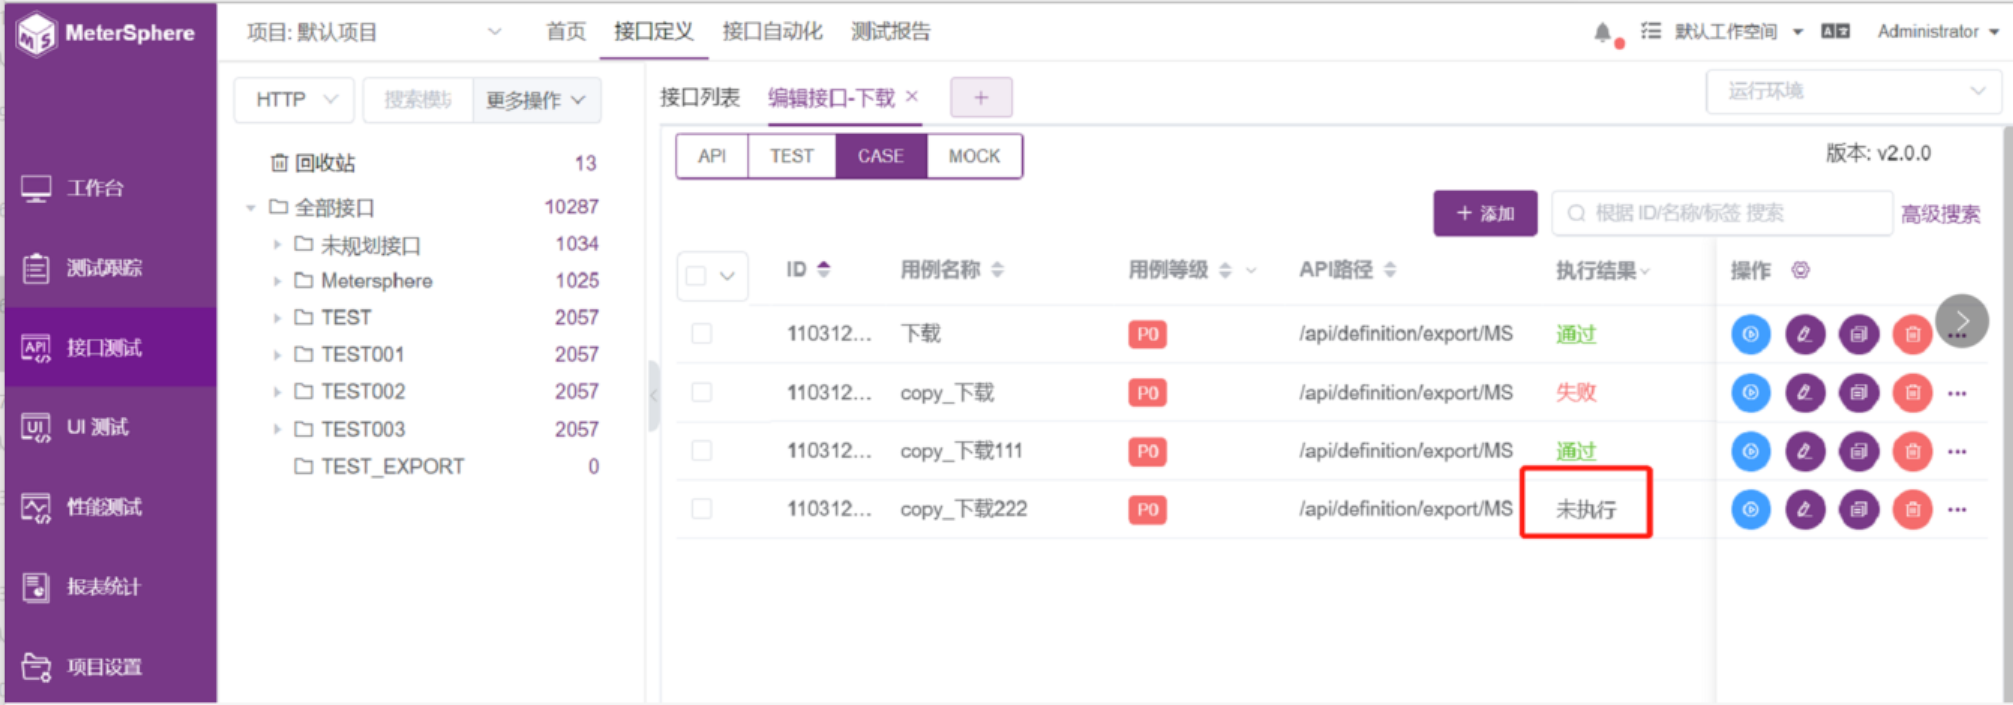The image size is (2013, 705).
Task: Check the 下载 case row checkbox
Action: (x=702, y=333)
